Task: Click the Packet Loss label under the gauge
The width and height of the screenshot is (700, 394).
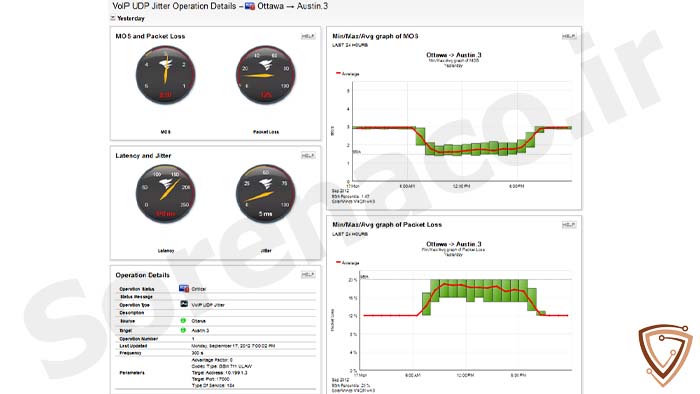Action: [x=266, y=132]
